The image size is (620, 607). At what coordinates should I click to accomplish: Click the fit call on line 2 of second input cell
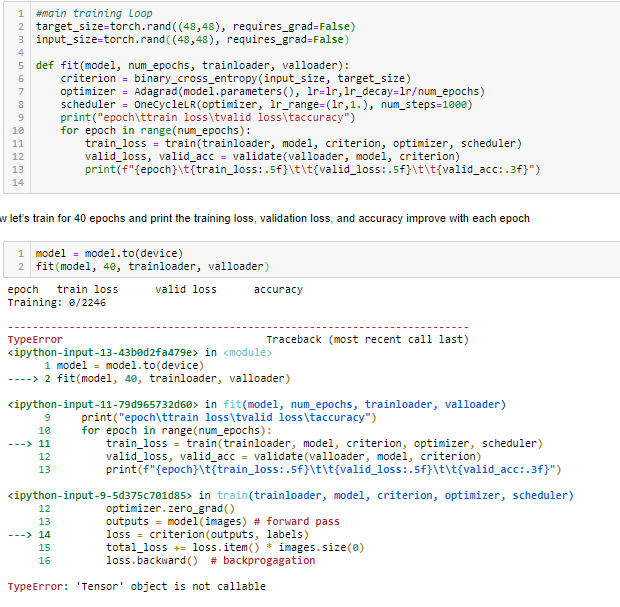pyautogui.click(x=152, y=266)
